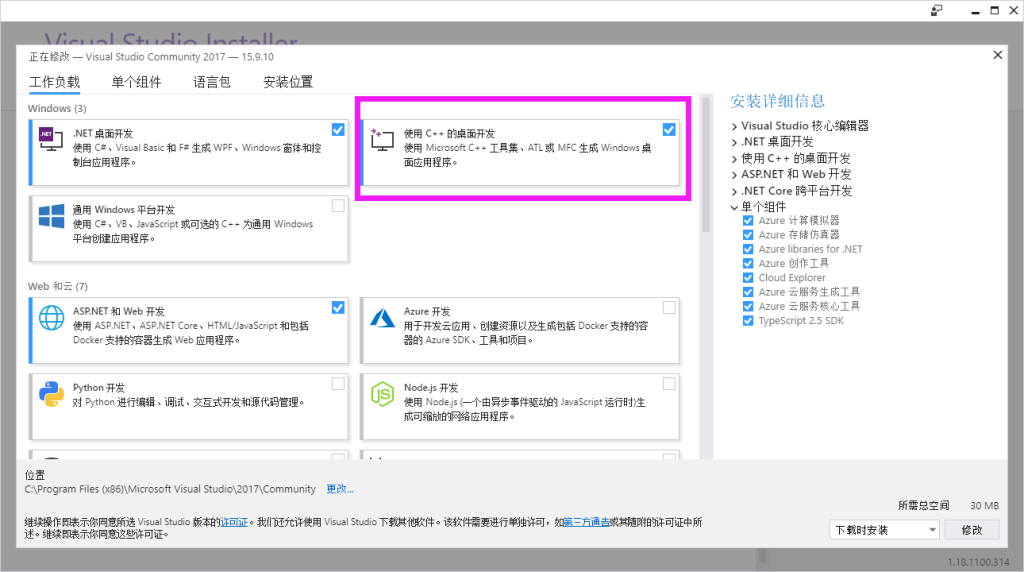This screenshot has width=1024, height=572.
Task: Expand .NET 桌面开发 in install details
Action: (735, 142)
